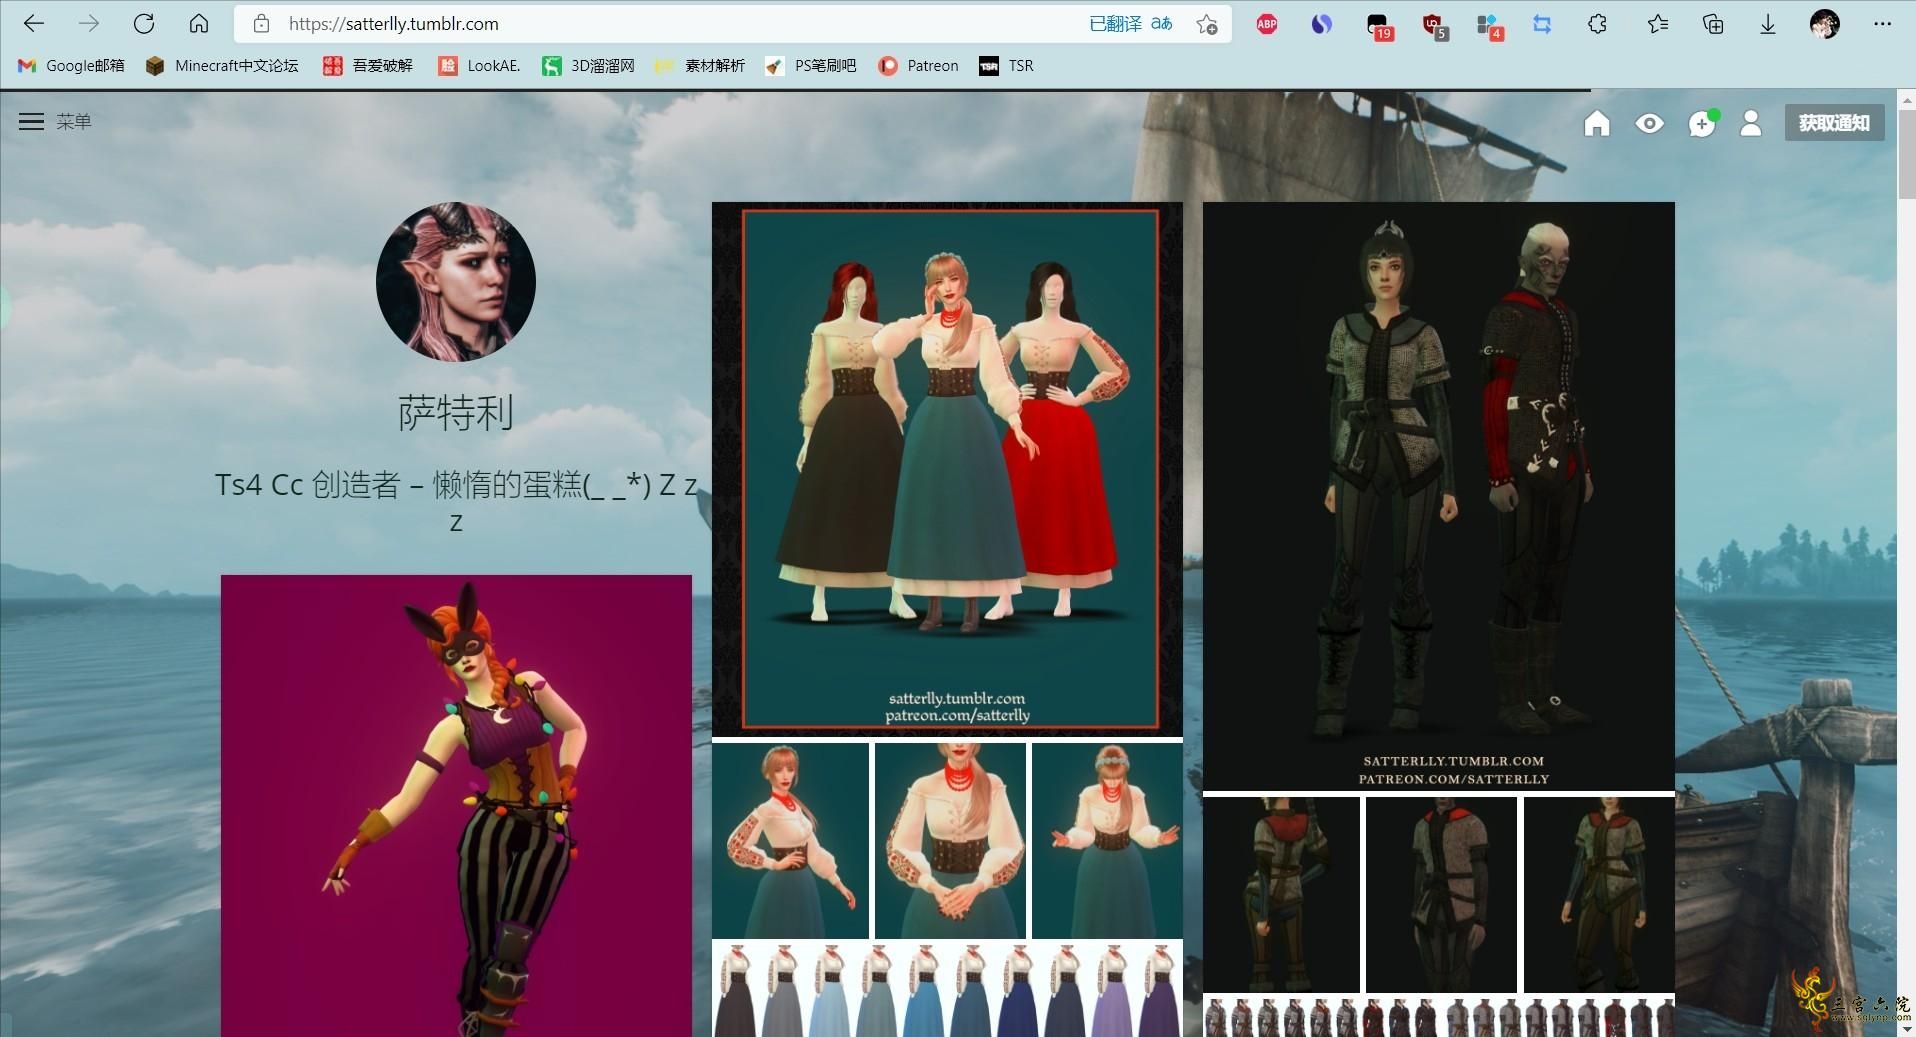Open extension with red 19 badge
Image resolution: width=1916 pixels, height=1037 pixels.
(1378, 26)
